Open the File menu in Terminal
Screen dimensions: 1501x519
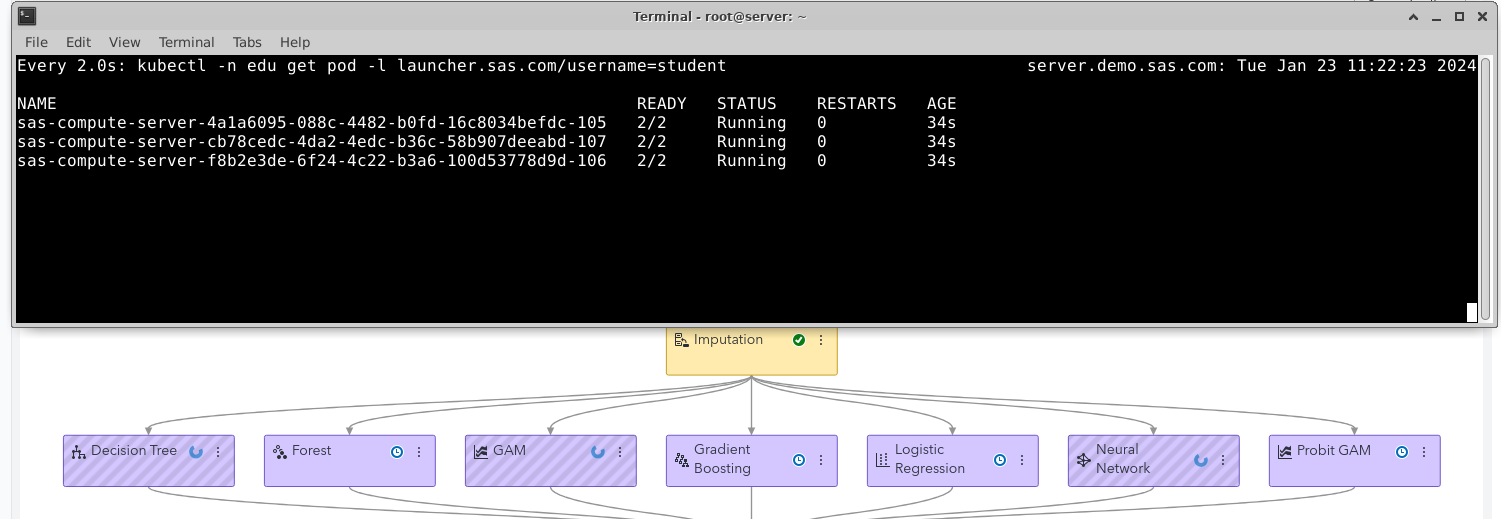tap(36, 42)
